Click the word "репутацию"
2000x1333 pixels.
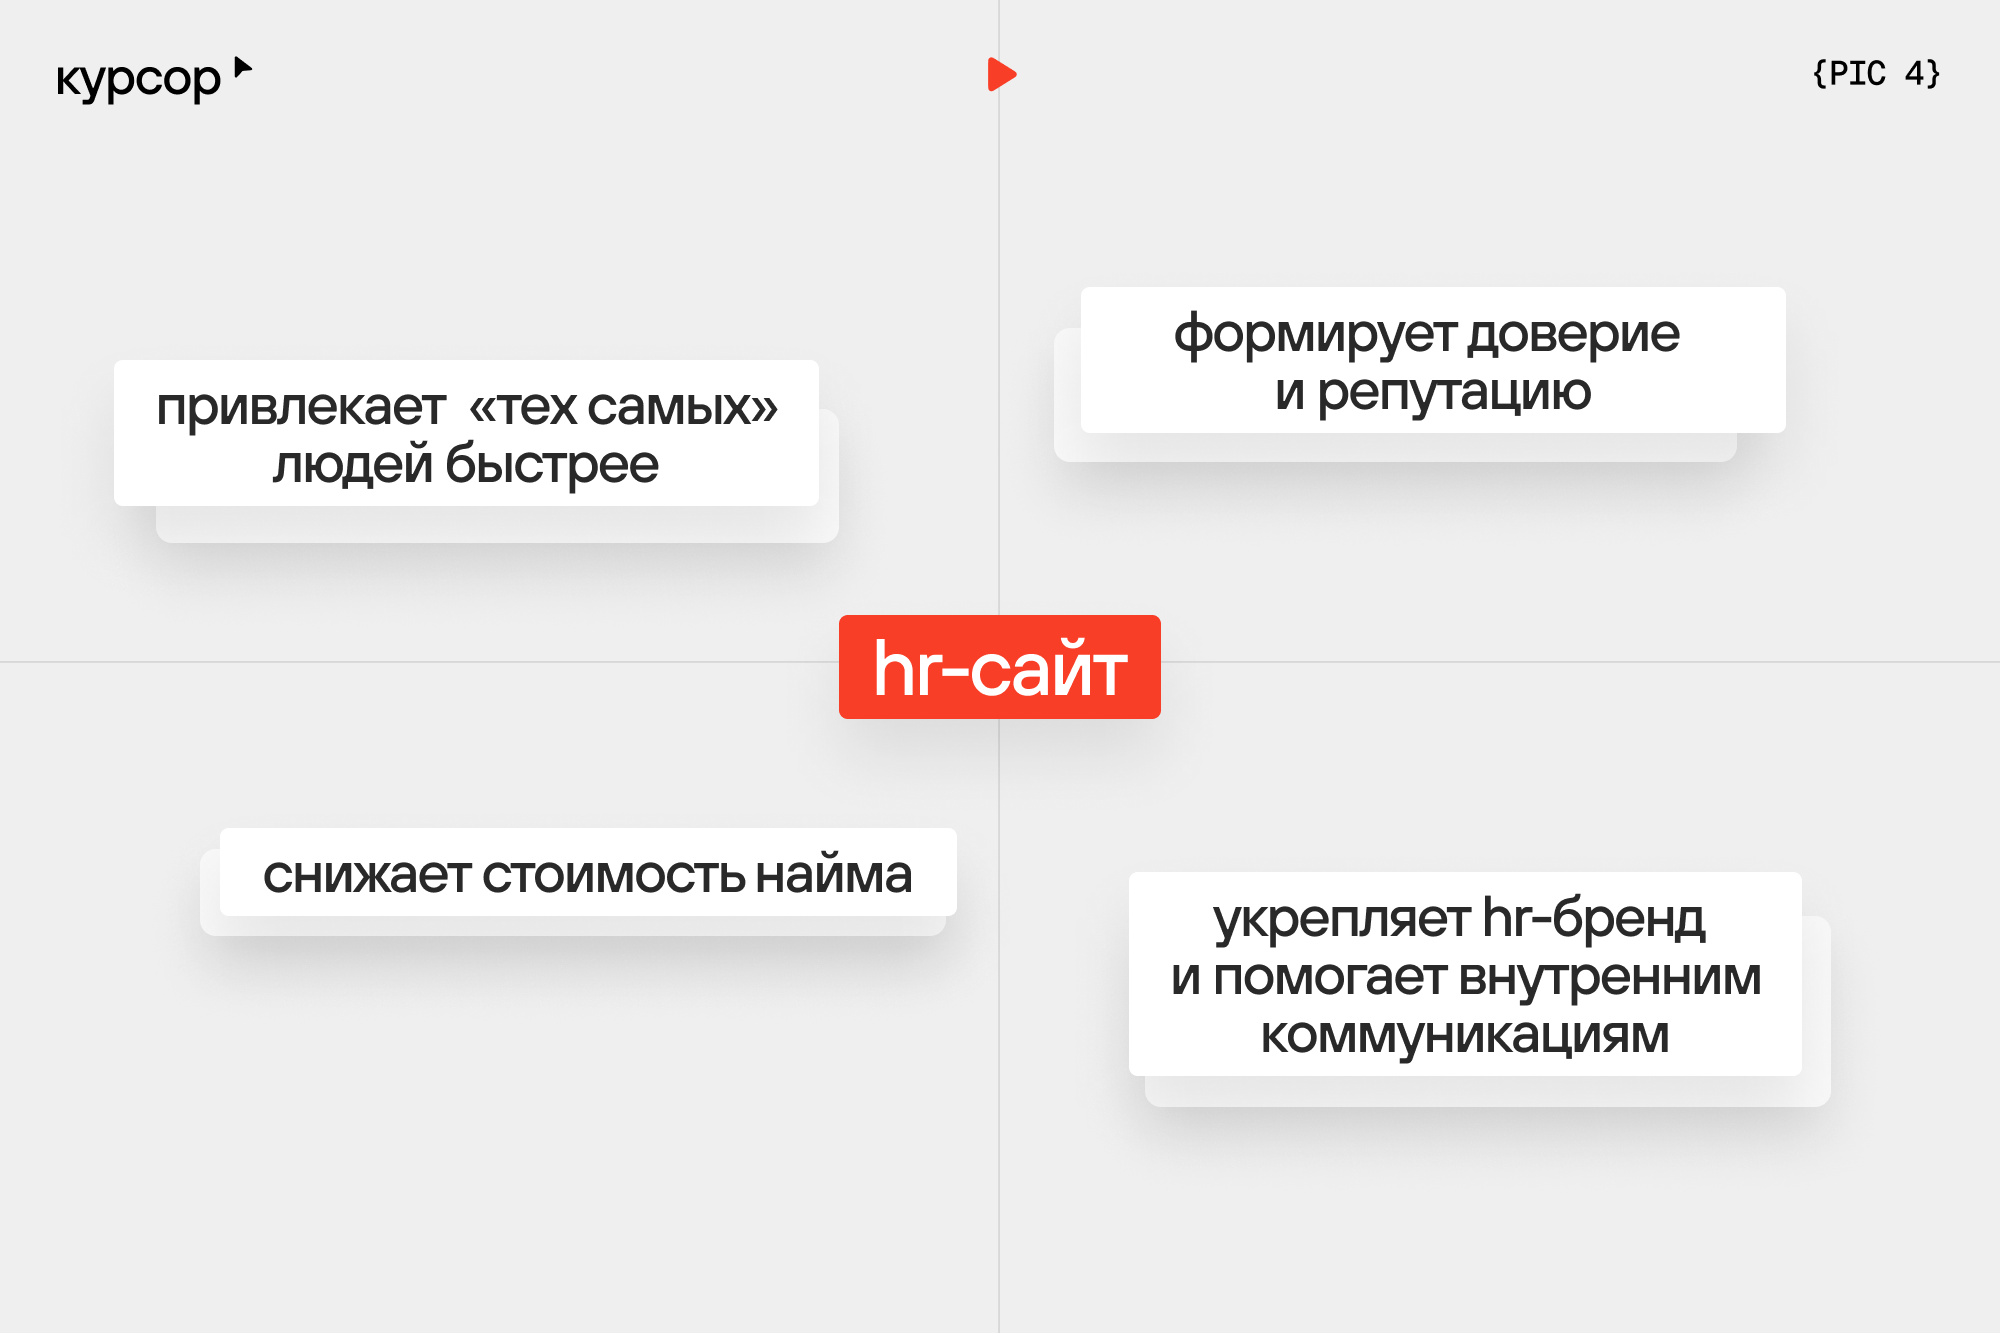[x=1453, y=392]
